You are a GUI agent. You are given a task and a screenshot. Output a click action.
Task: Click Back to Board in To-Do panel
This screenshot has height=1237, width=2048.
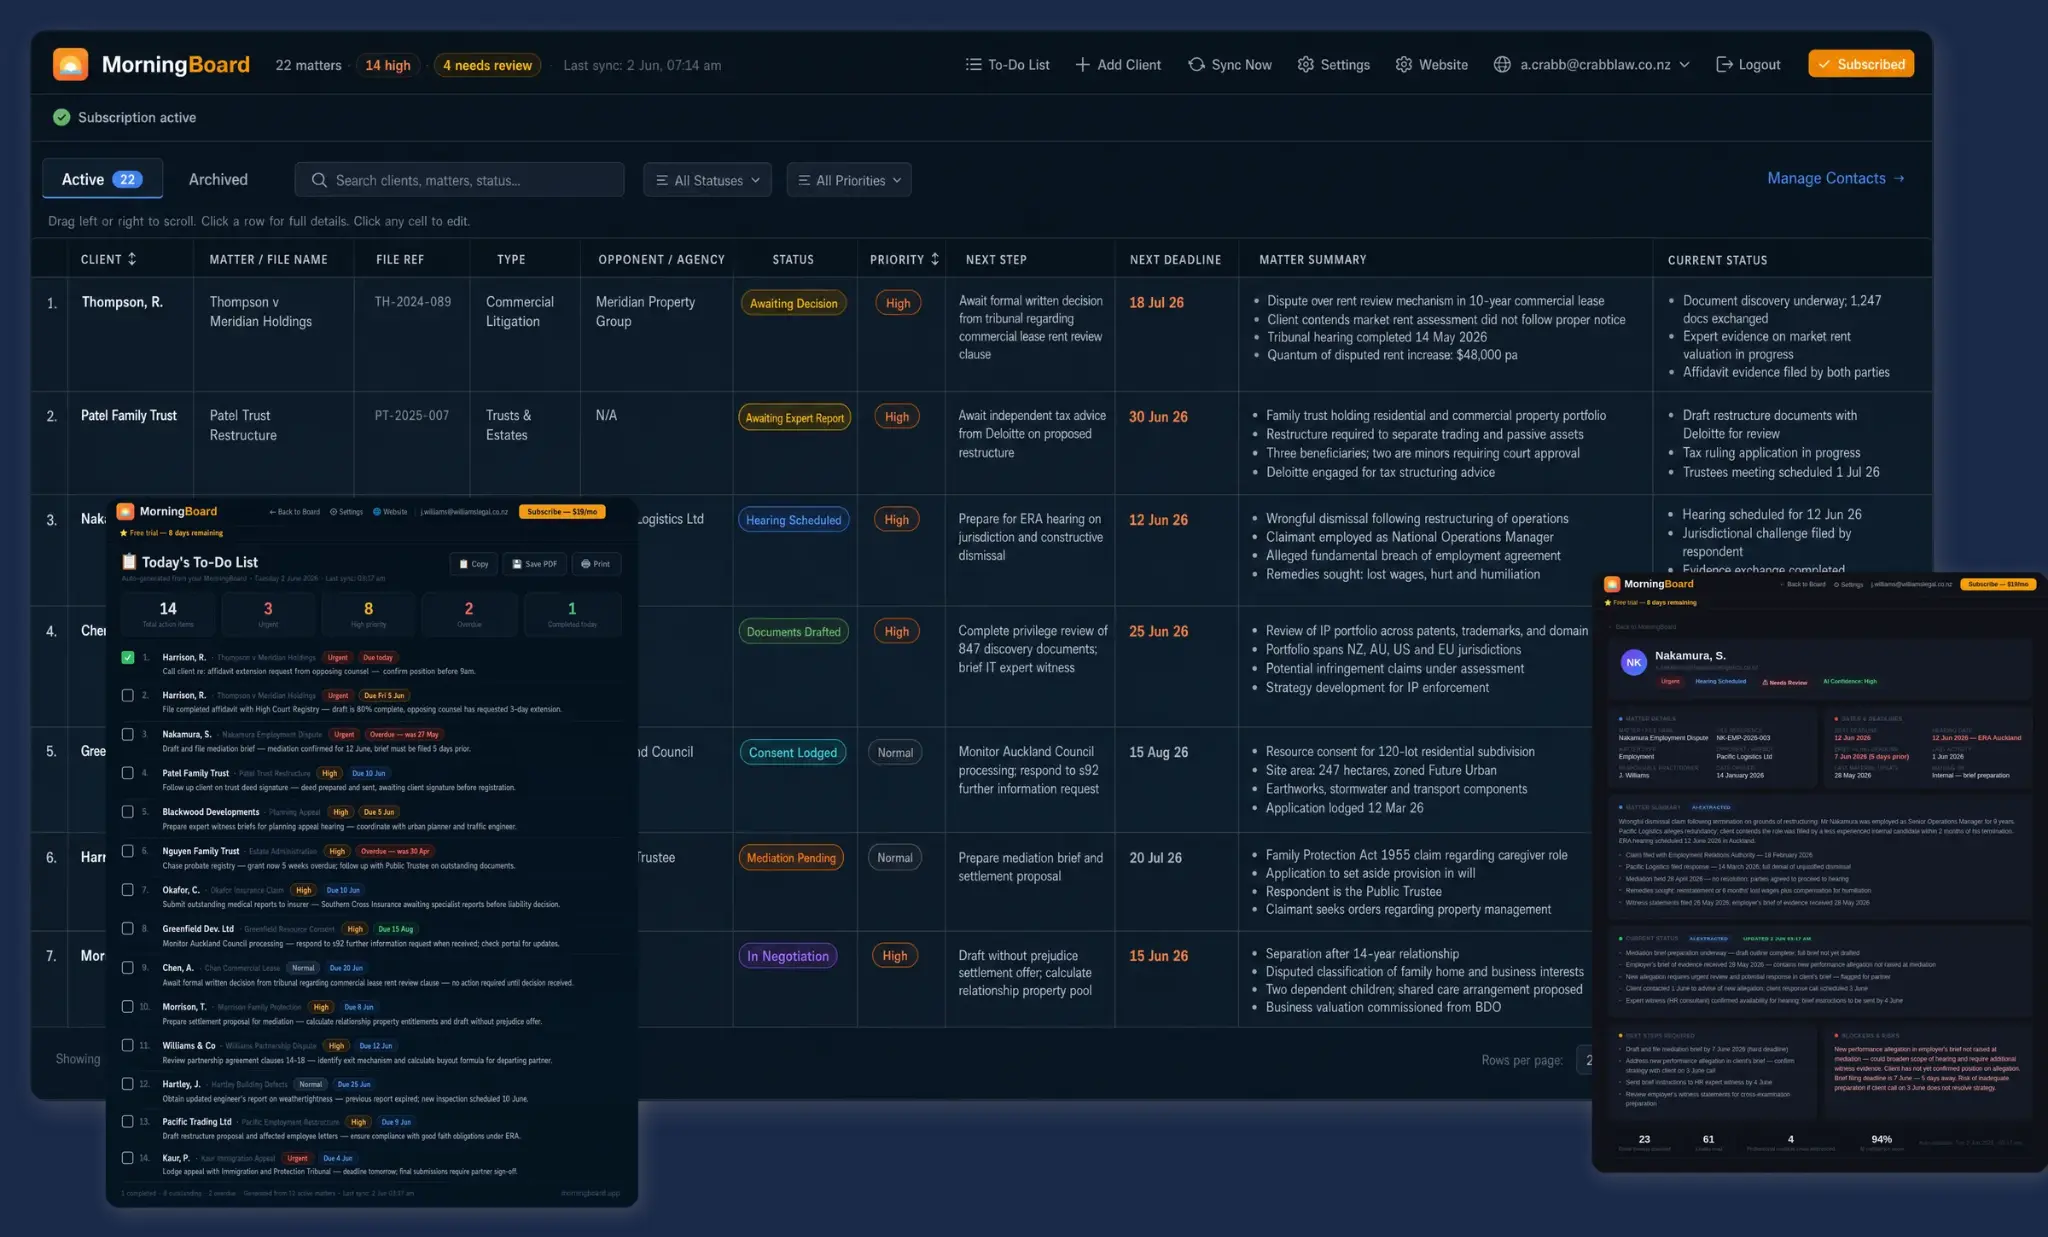295,512
